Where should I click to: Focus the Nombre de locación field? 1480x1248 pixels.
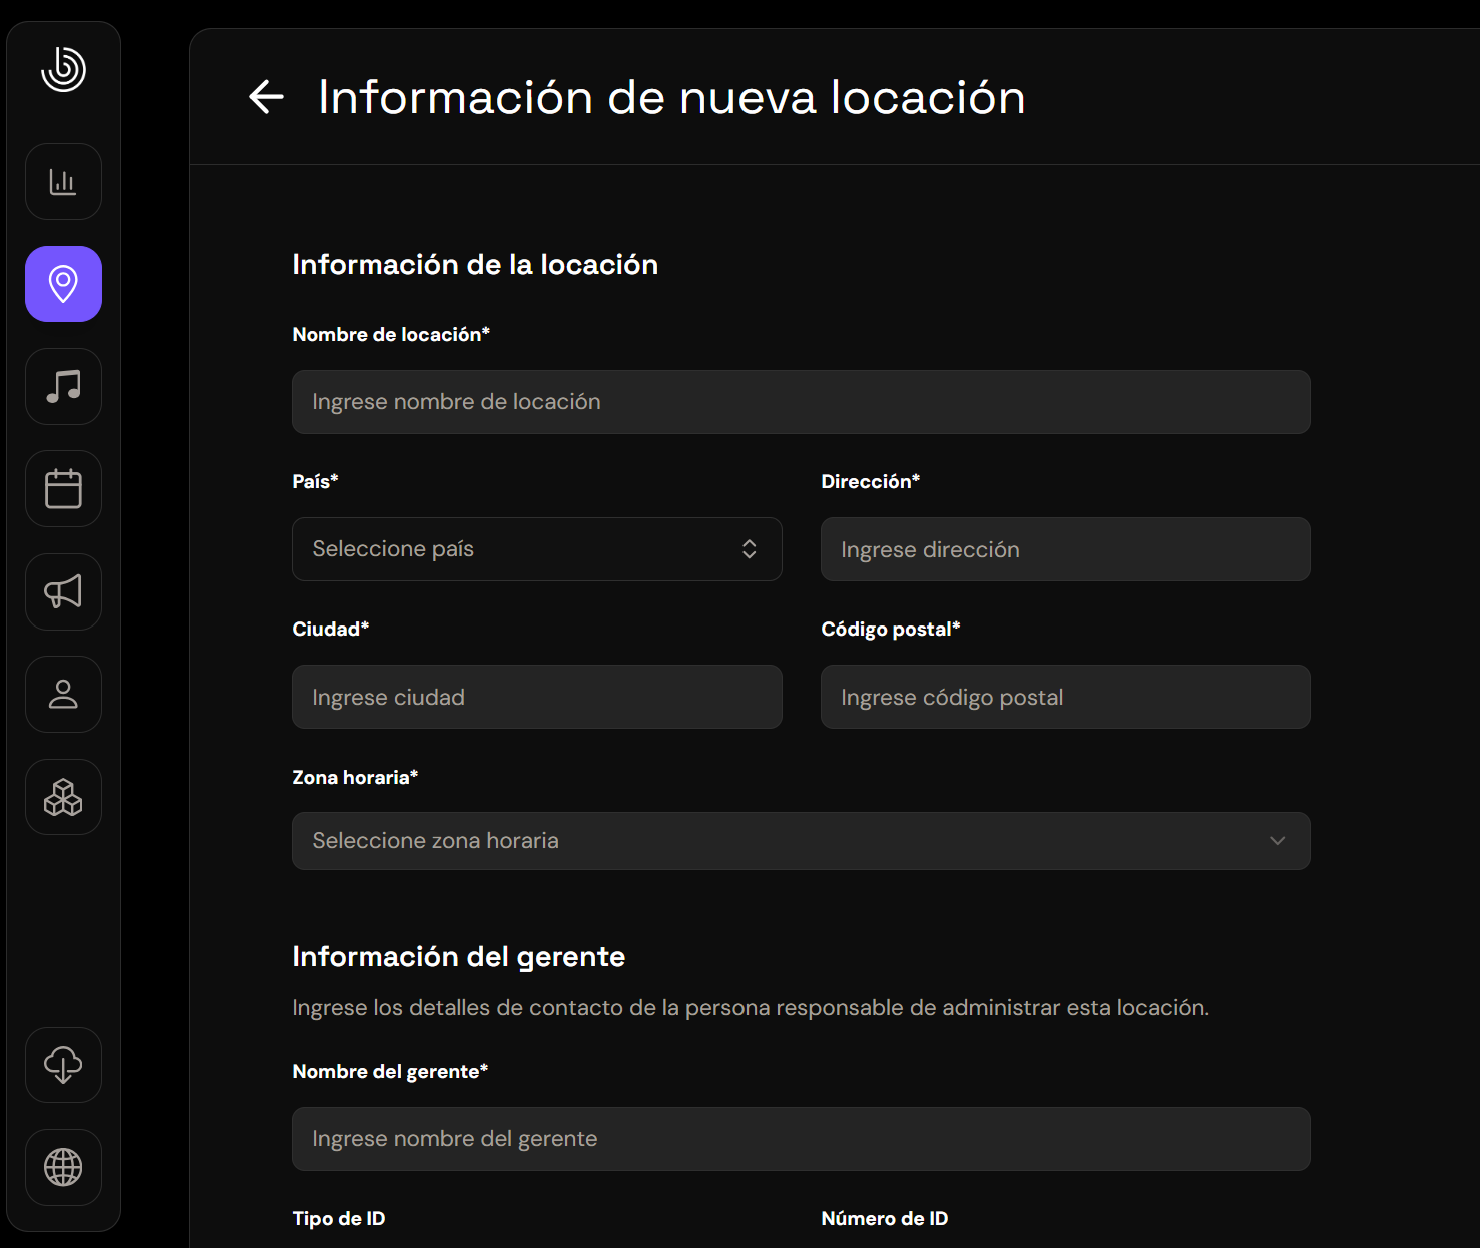click(801, 402)
